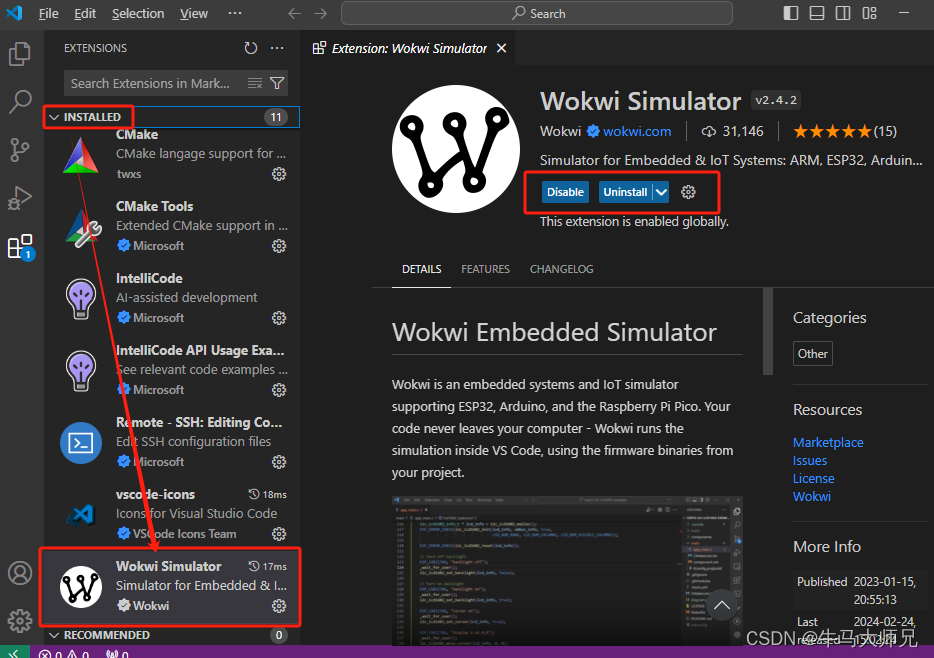Image resolution: width=934 pixels, height=658 pixels.
Task: Open the Uninstall dropdown arrow
Action: coord(661,192)
